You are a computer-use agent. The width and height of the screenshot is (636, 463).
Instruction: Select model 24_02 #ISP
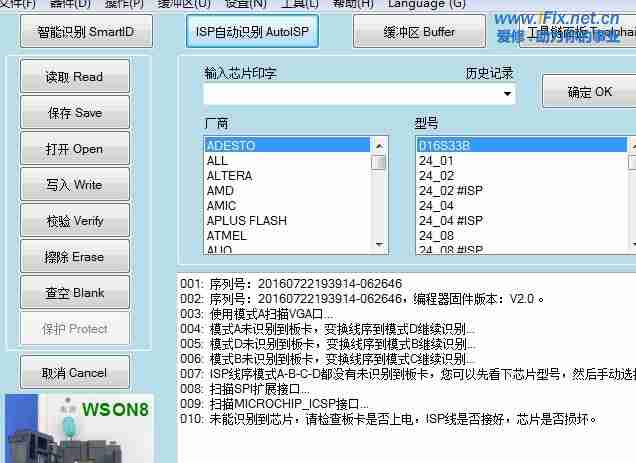click(x=522, y=191)
